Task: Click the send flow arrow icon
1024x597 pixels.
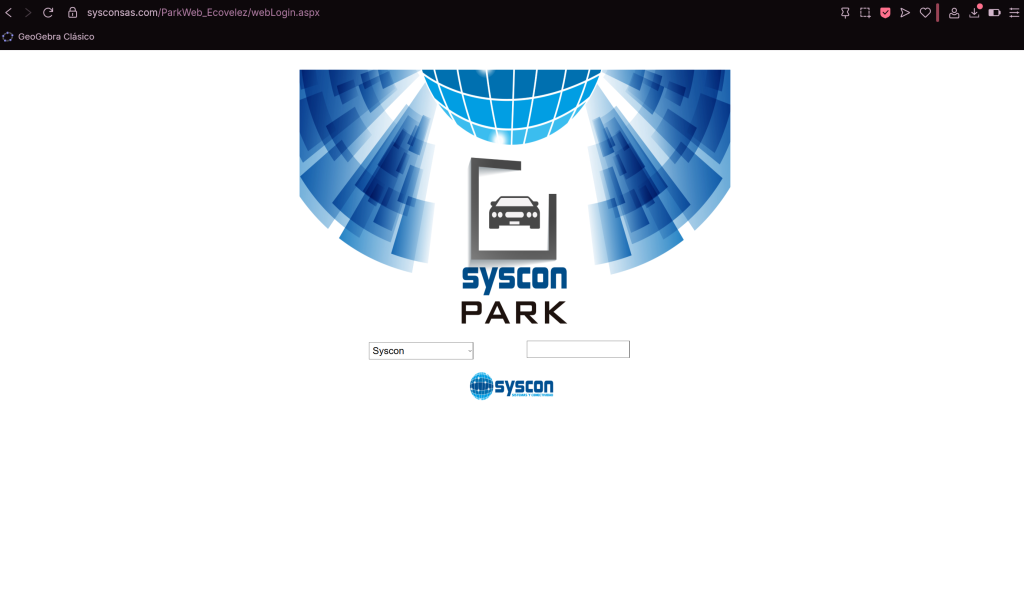Action: (905, 12)
